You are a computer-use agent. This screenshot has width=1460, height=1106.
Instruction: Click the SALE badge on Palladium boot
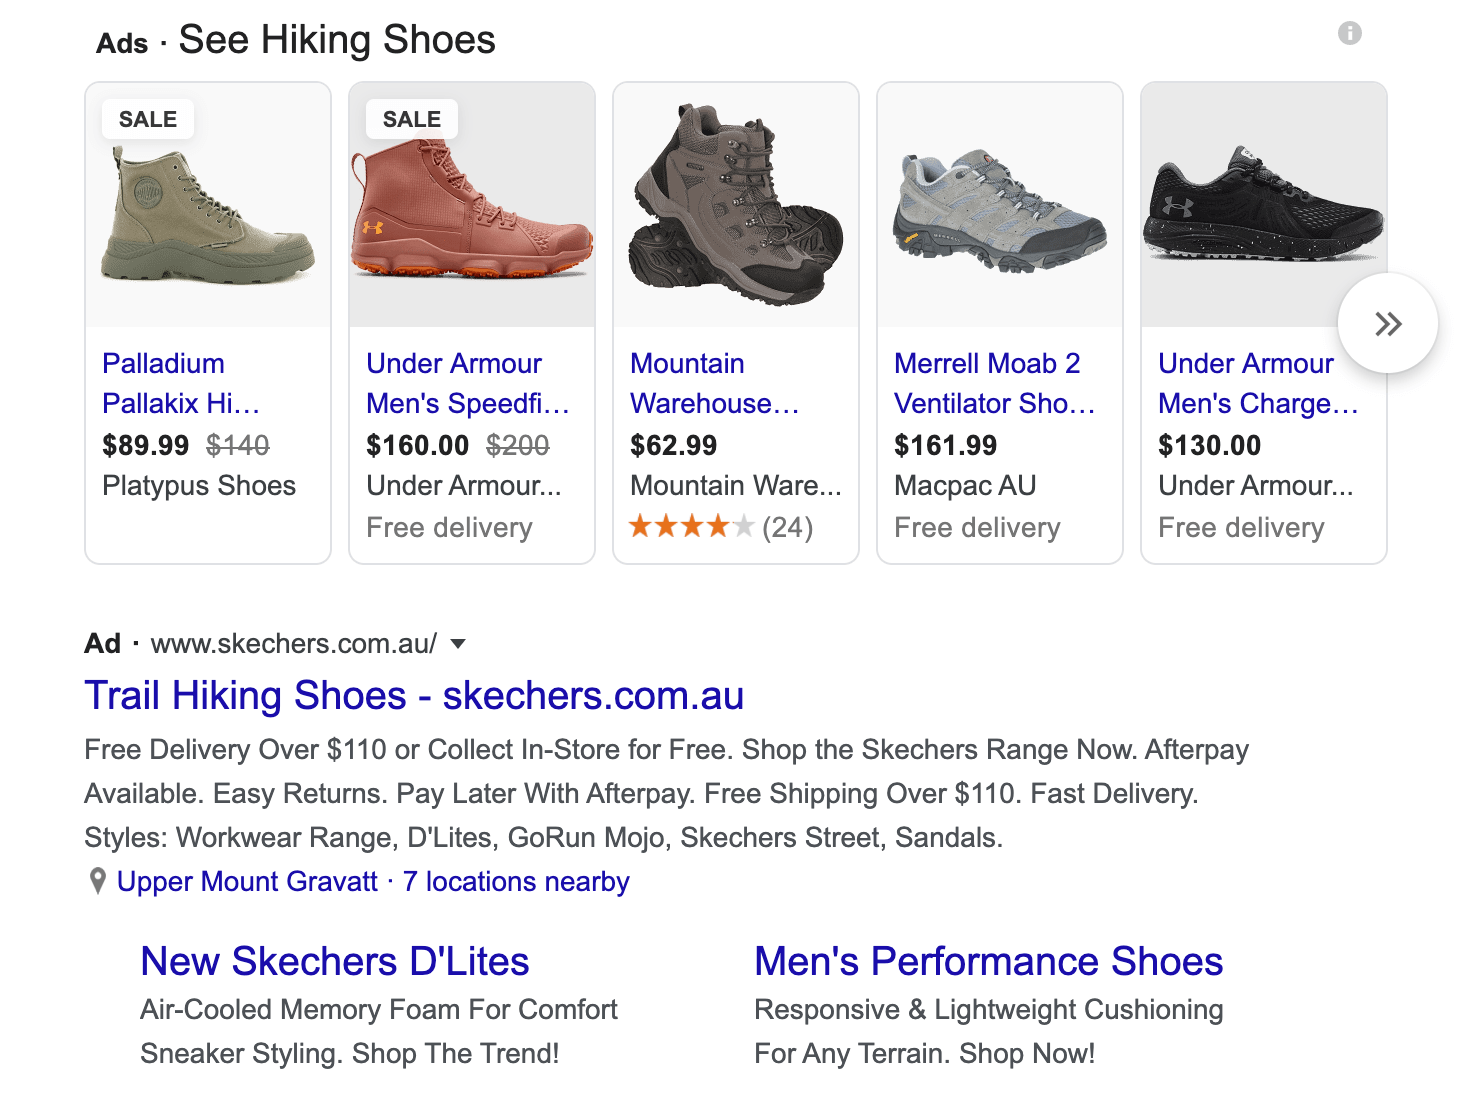point(148,119)
